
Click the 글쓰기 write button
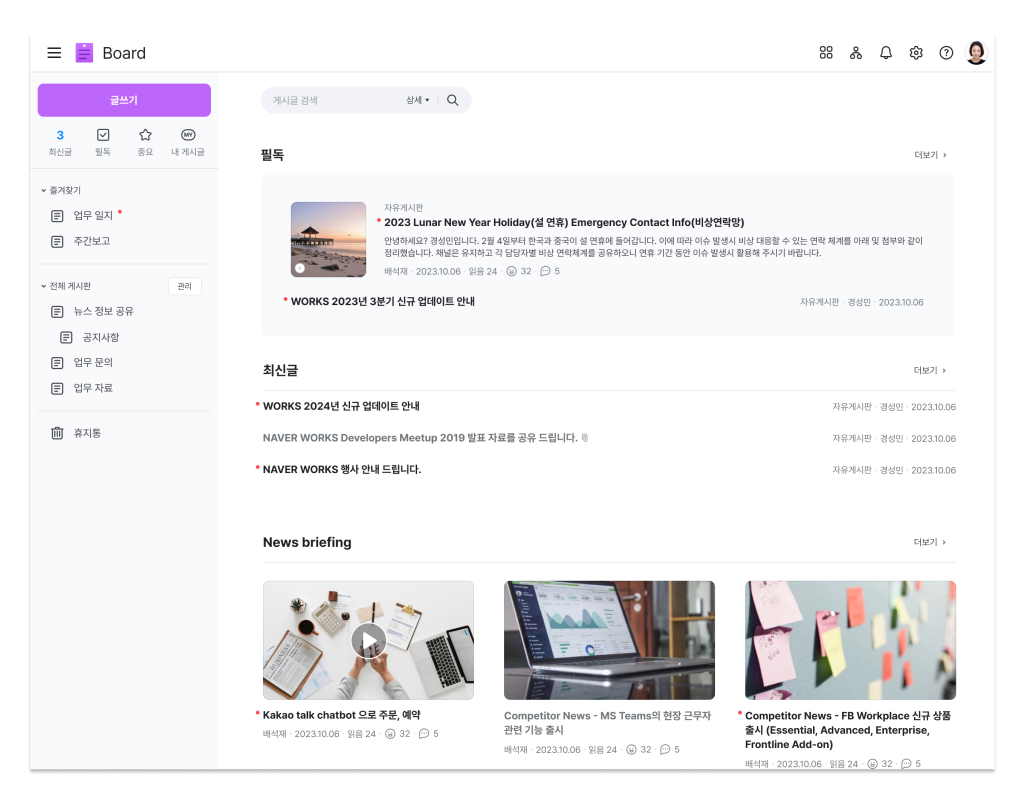click(124, 100)
